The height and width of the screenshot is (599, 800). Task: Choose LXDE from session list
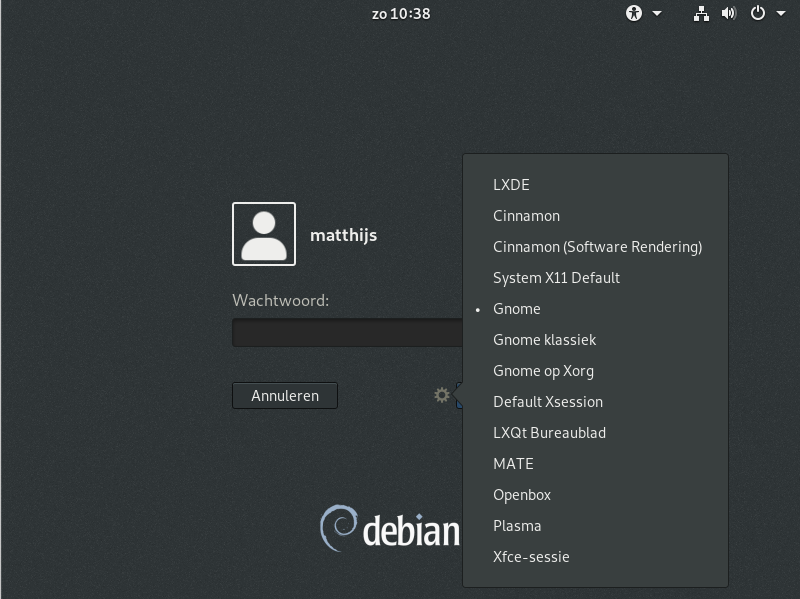pos(511,185)
